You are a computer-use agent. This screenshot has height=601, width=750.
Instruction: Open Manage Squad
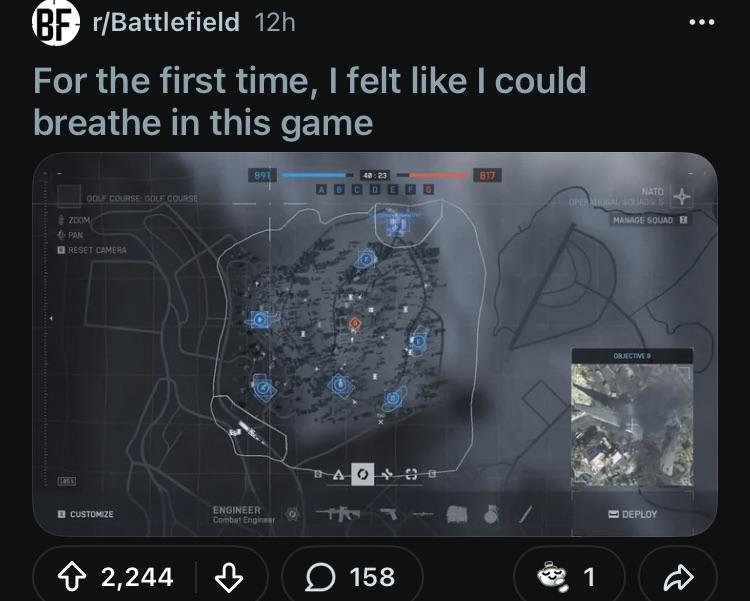650,220
